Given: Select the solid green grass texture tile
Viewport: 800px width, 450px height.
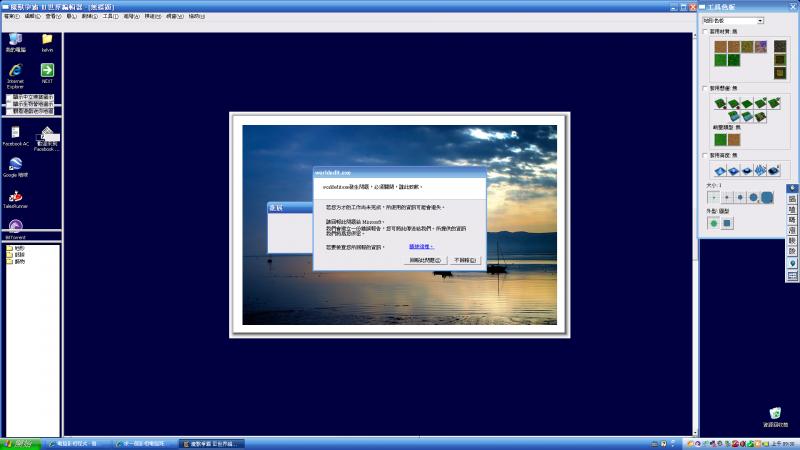Looking at the screenshot, I should pos(720,59).
